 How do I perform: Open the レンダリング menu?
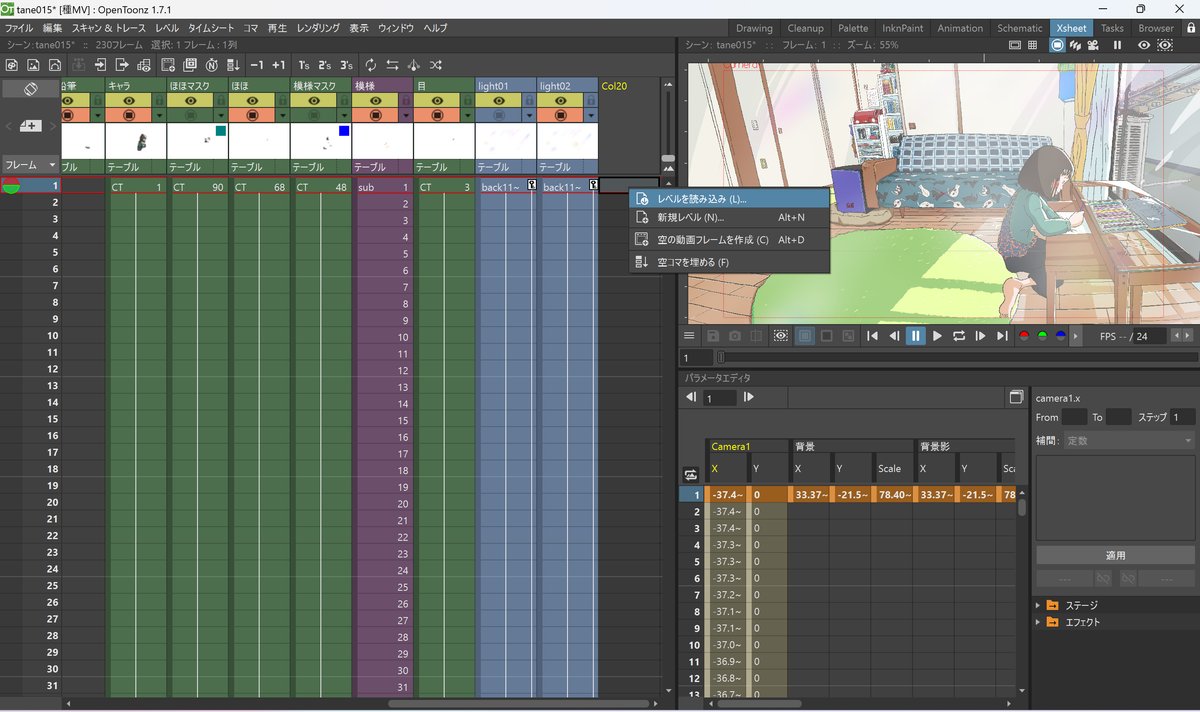pos(318,28)
